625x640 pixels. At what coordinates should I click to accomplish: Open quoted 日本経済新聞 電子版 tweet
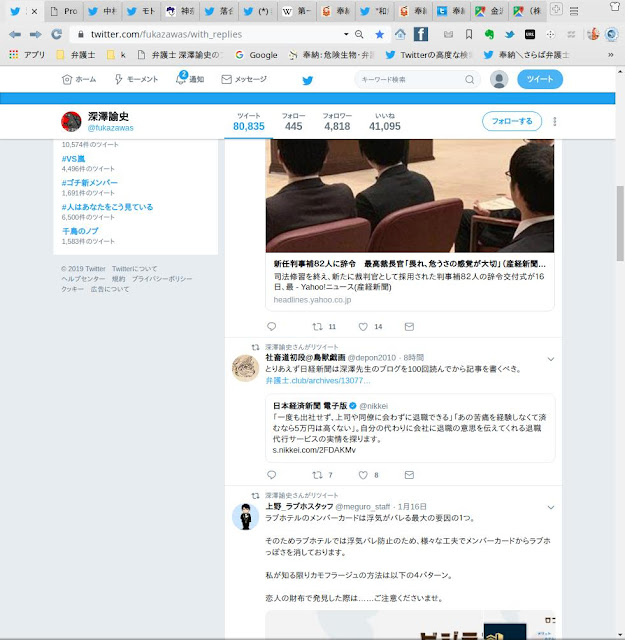coord(410,428)
